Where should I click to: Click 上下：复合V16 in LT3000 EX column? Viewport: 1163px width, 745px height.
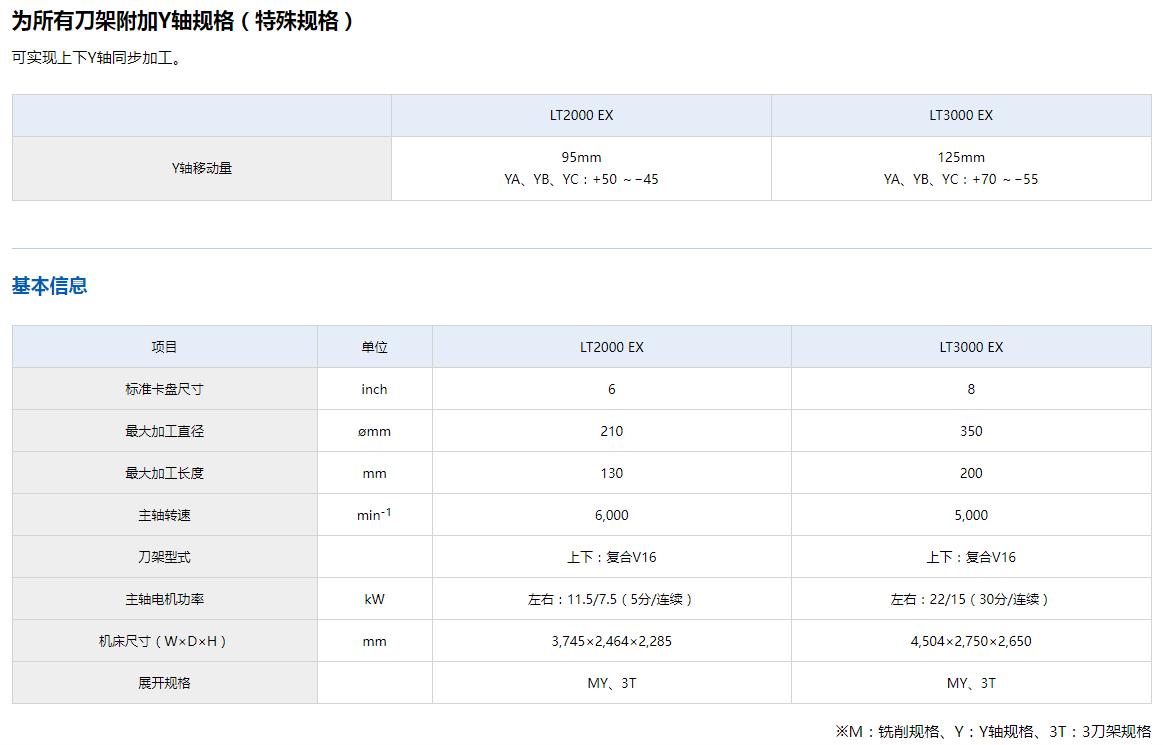(x=971, y=557)
